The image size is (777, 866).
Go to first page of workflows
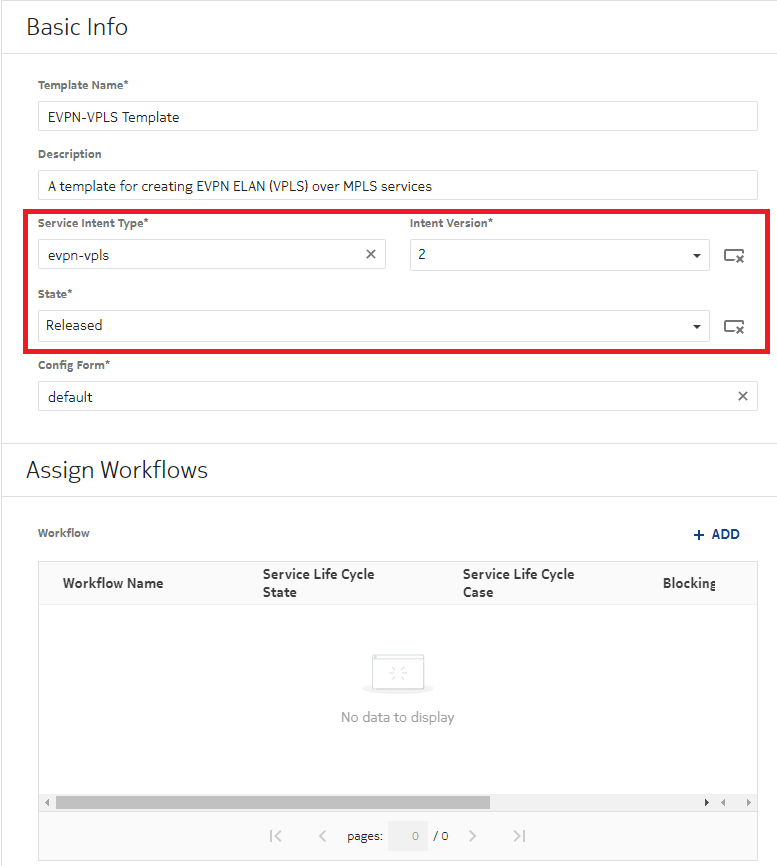pyautogui.click(x=275, y=836)
